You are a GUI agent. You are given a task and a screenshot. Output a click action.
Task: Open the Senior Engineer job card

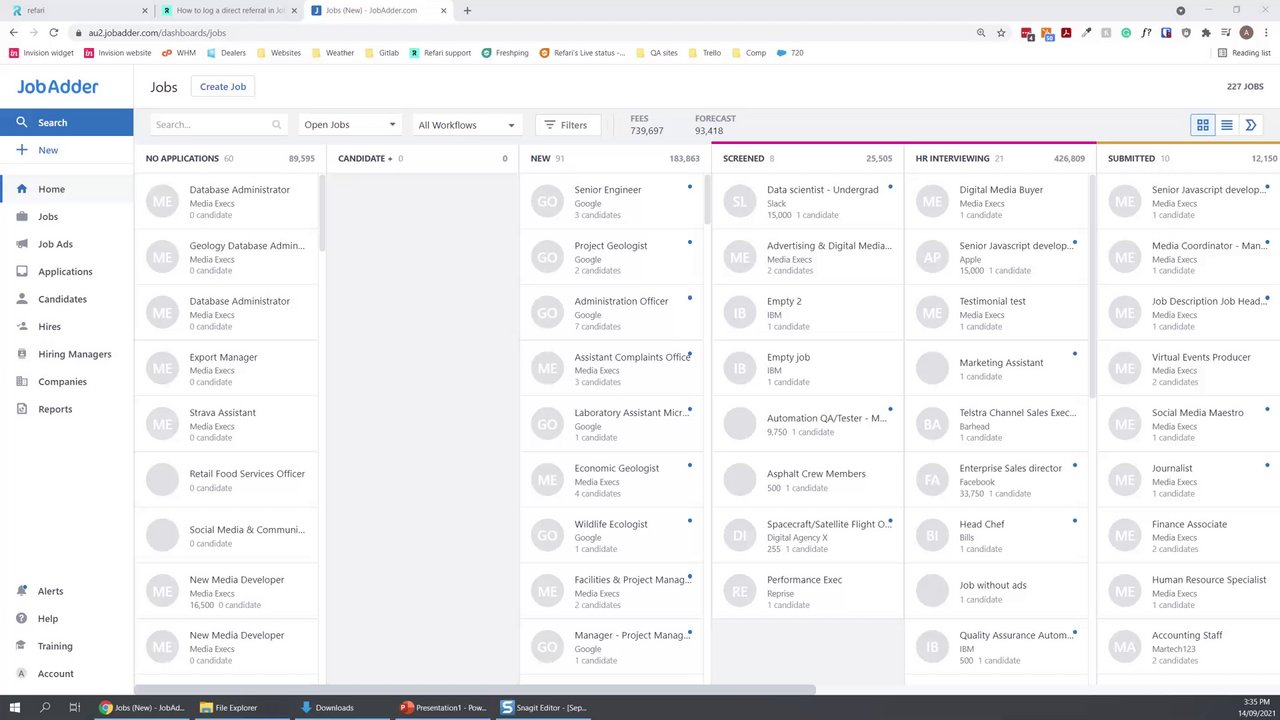(x=611, y=202)
